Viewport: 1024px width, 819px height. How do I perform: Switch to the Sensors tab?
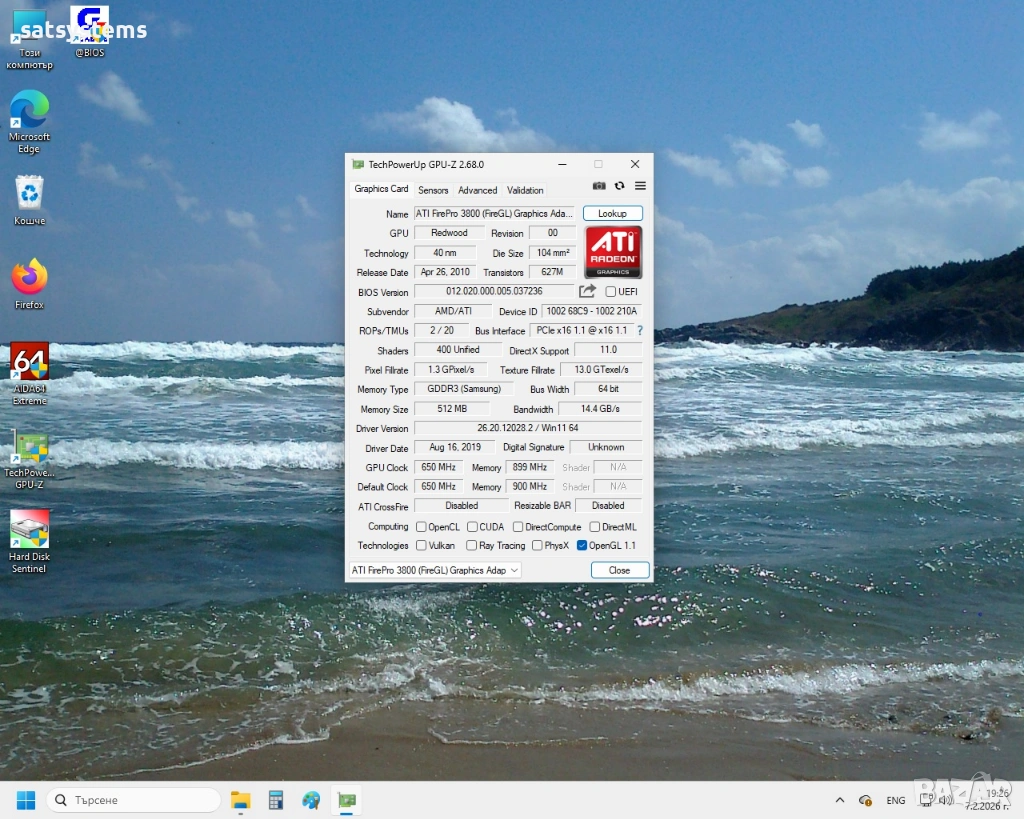pos(433,190)
